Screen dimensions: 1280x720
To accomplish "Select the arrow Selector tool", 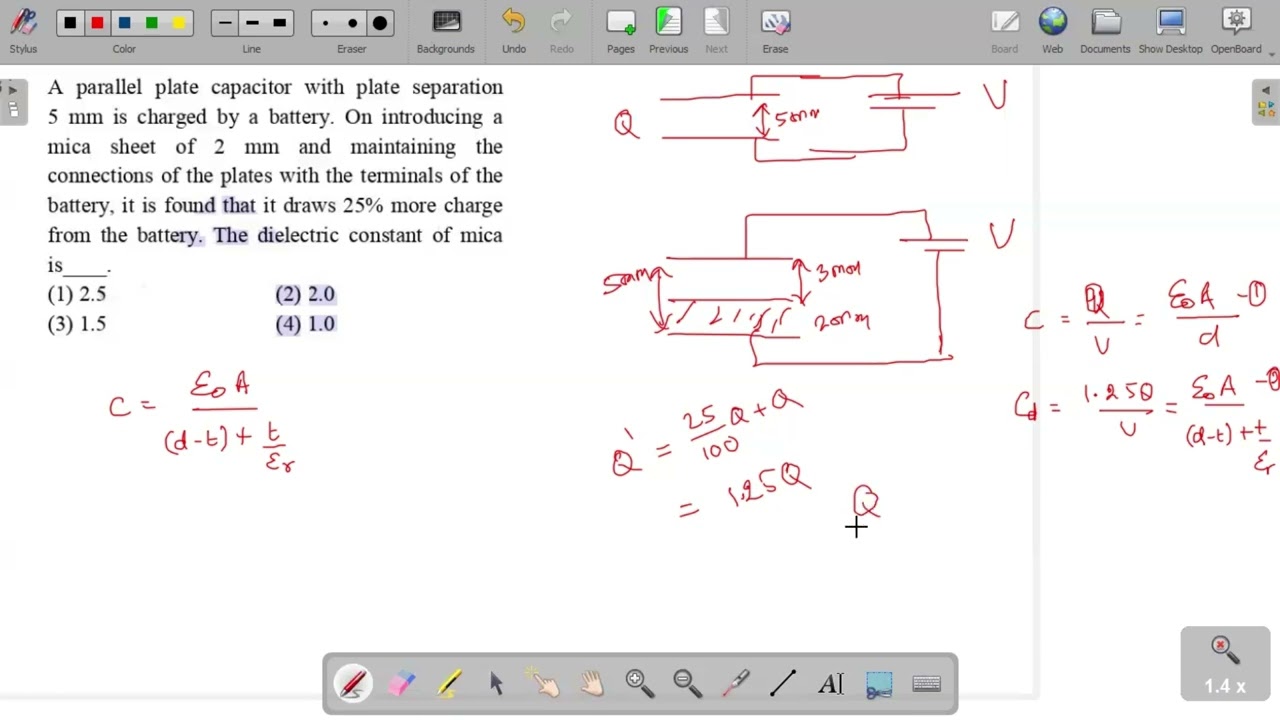I will [x=497, y=684].
